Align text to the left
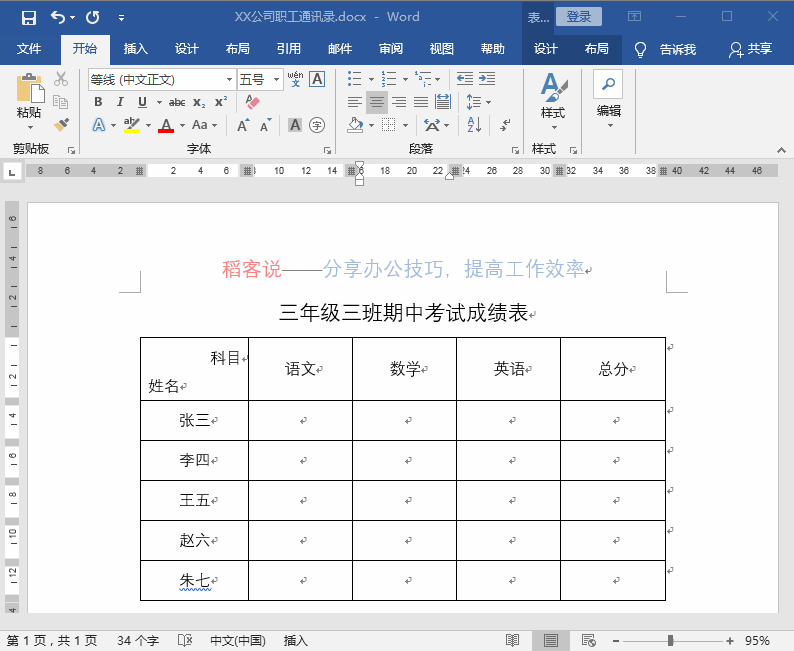This screenshot has height=651, width=794. pyautogui.click(x=354, y=102)
